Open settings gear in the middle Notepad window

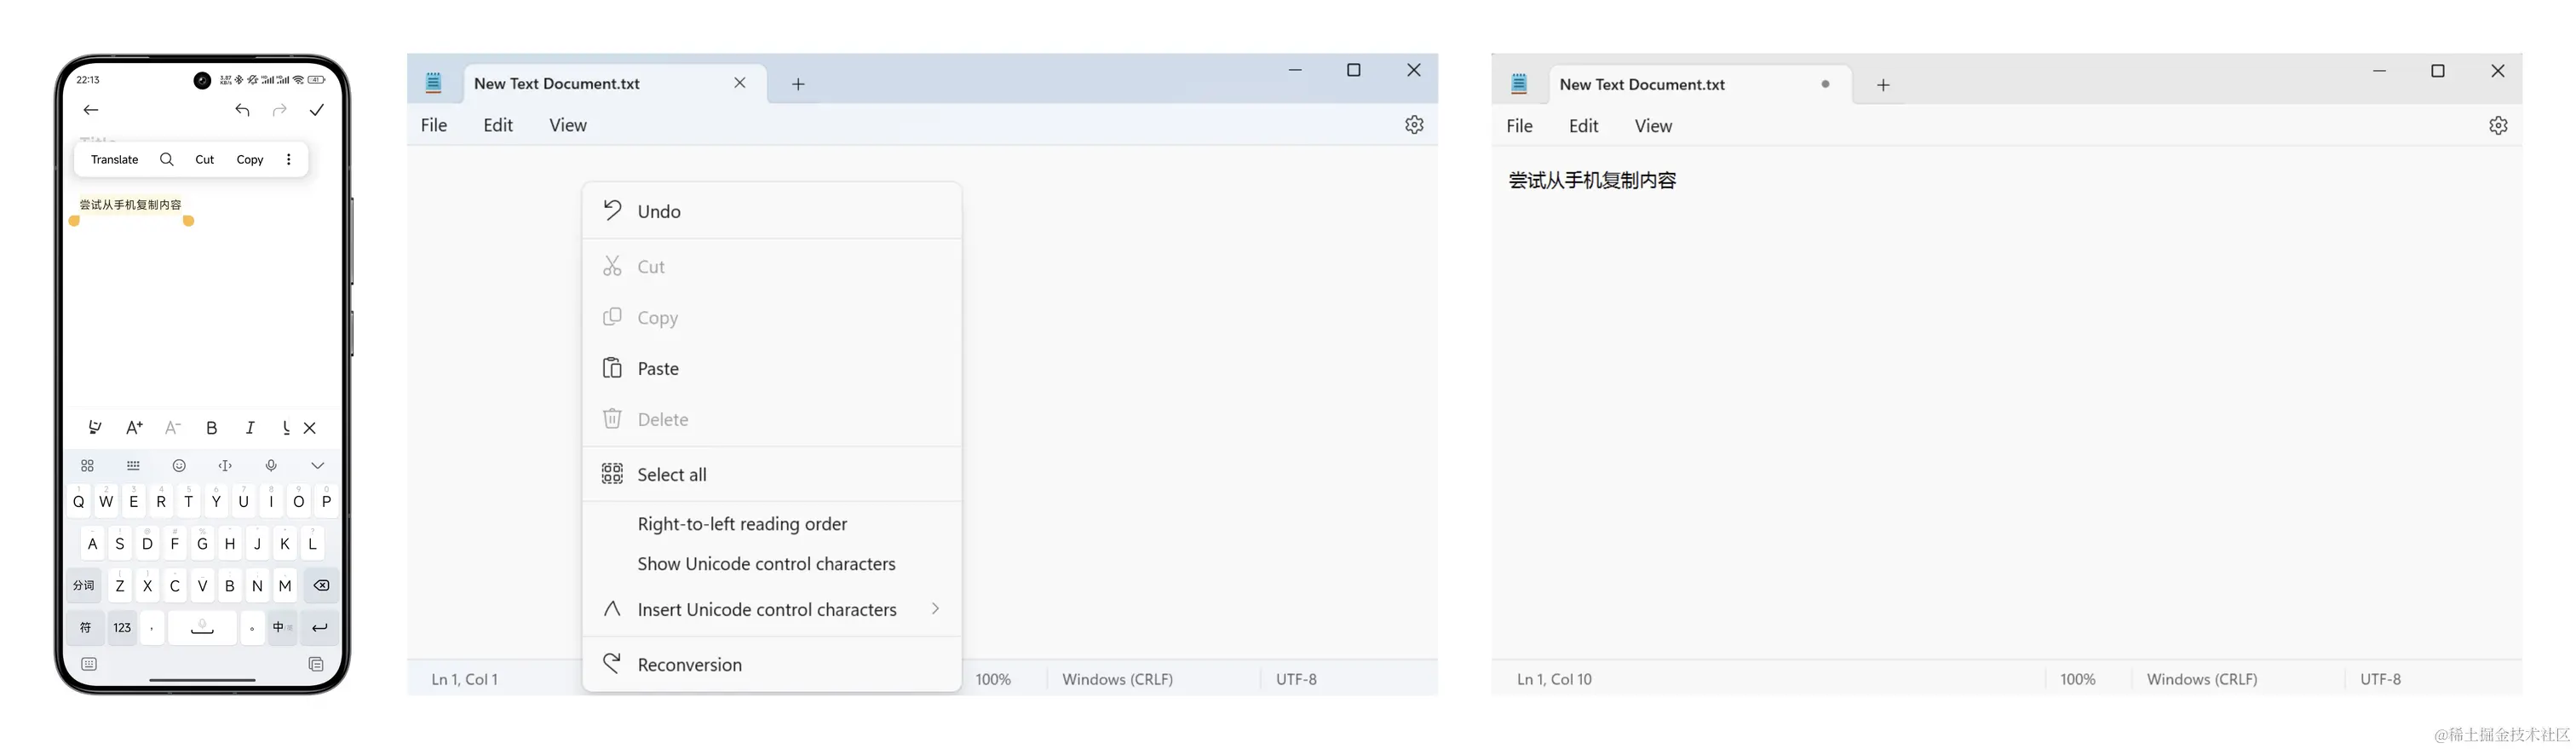click(1414, 125)
